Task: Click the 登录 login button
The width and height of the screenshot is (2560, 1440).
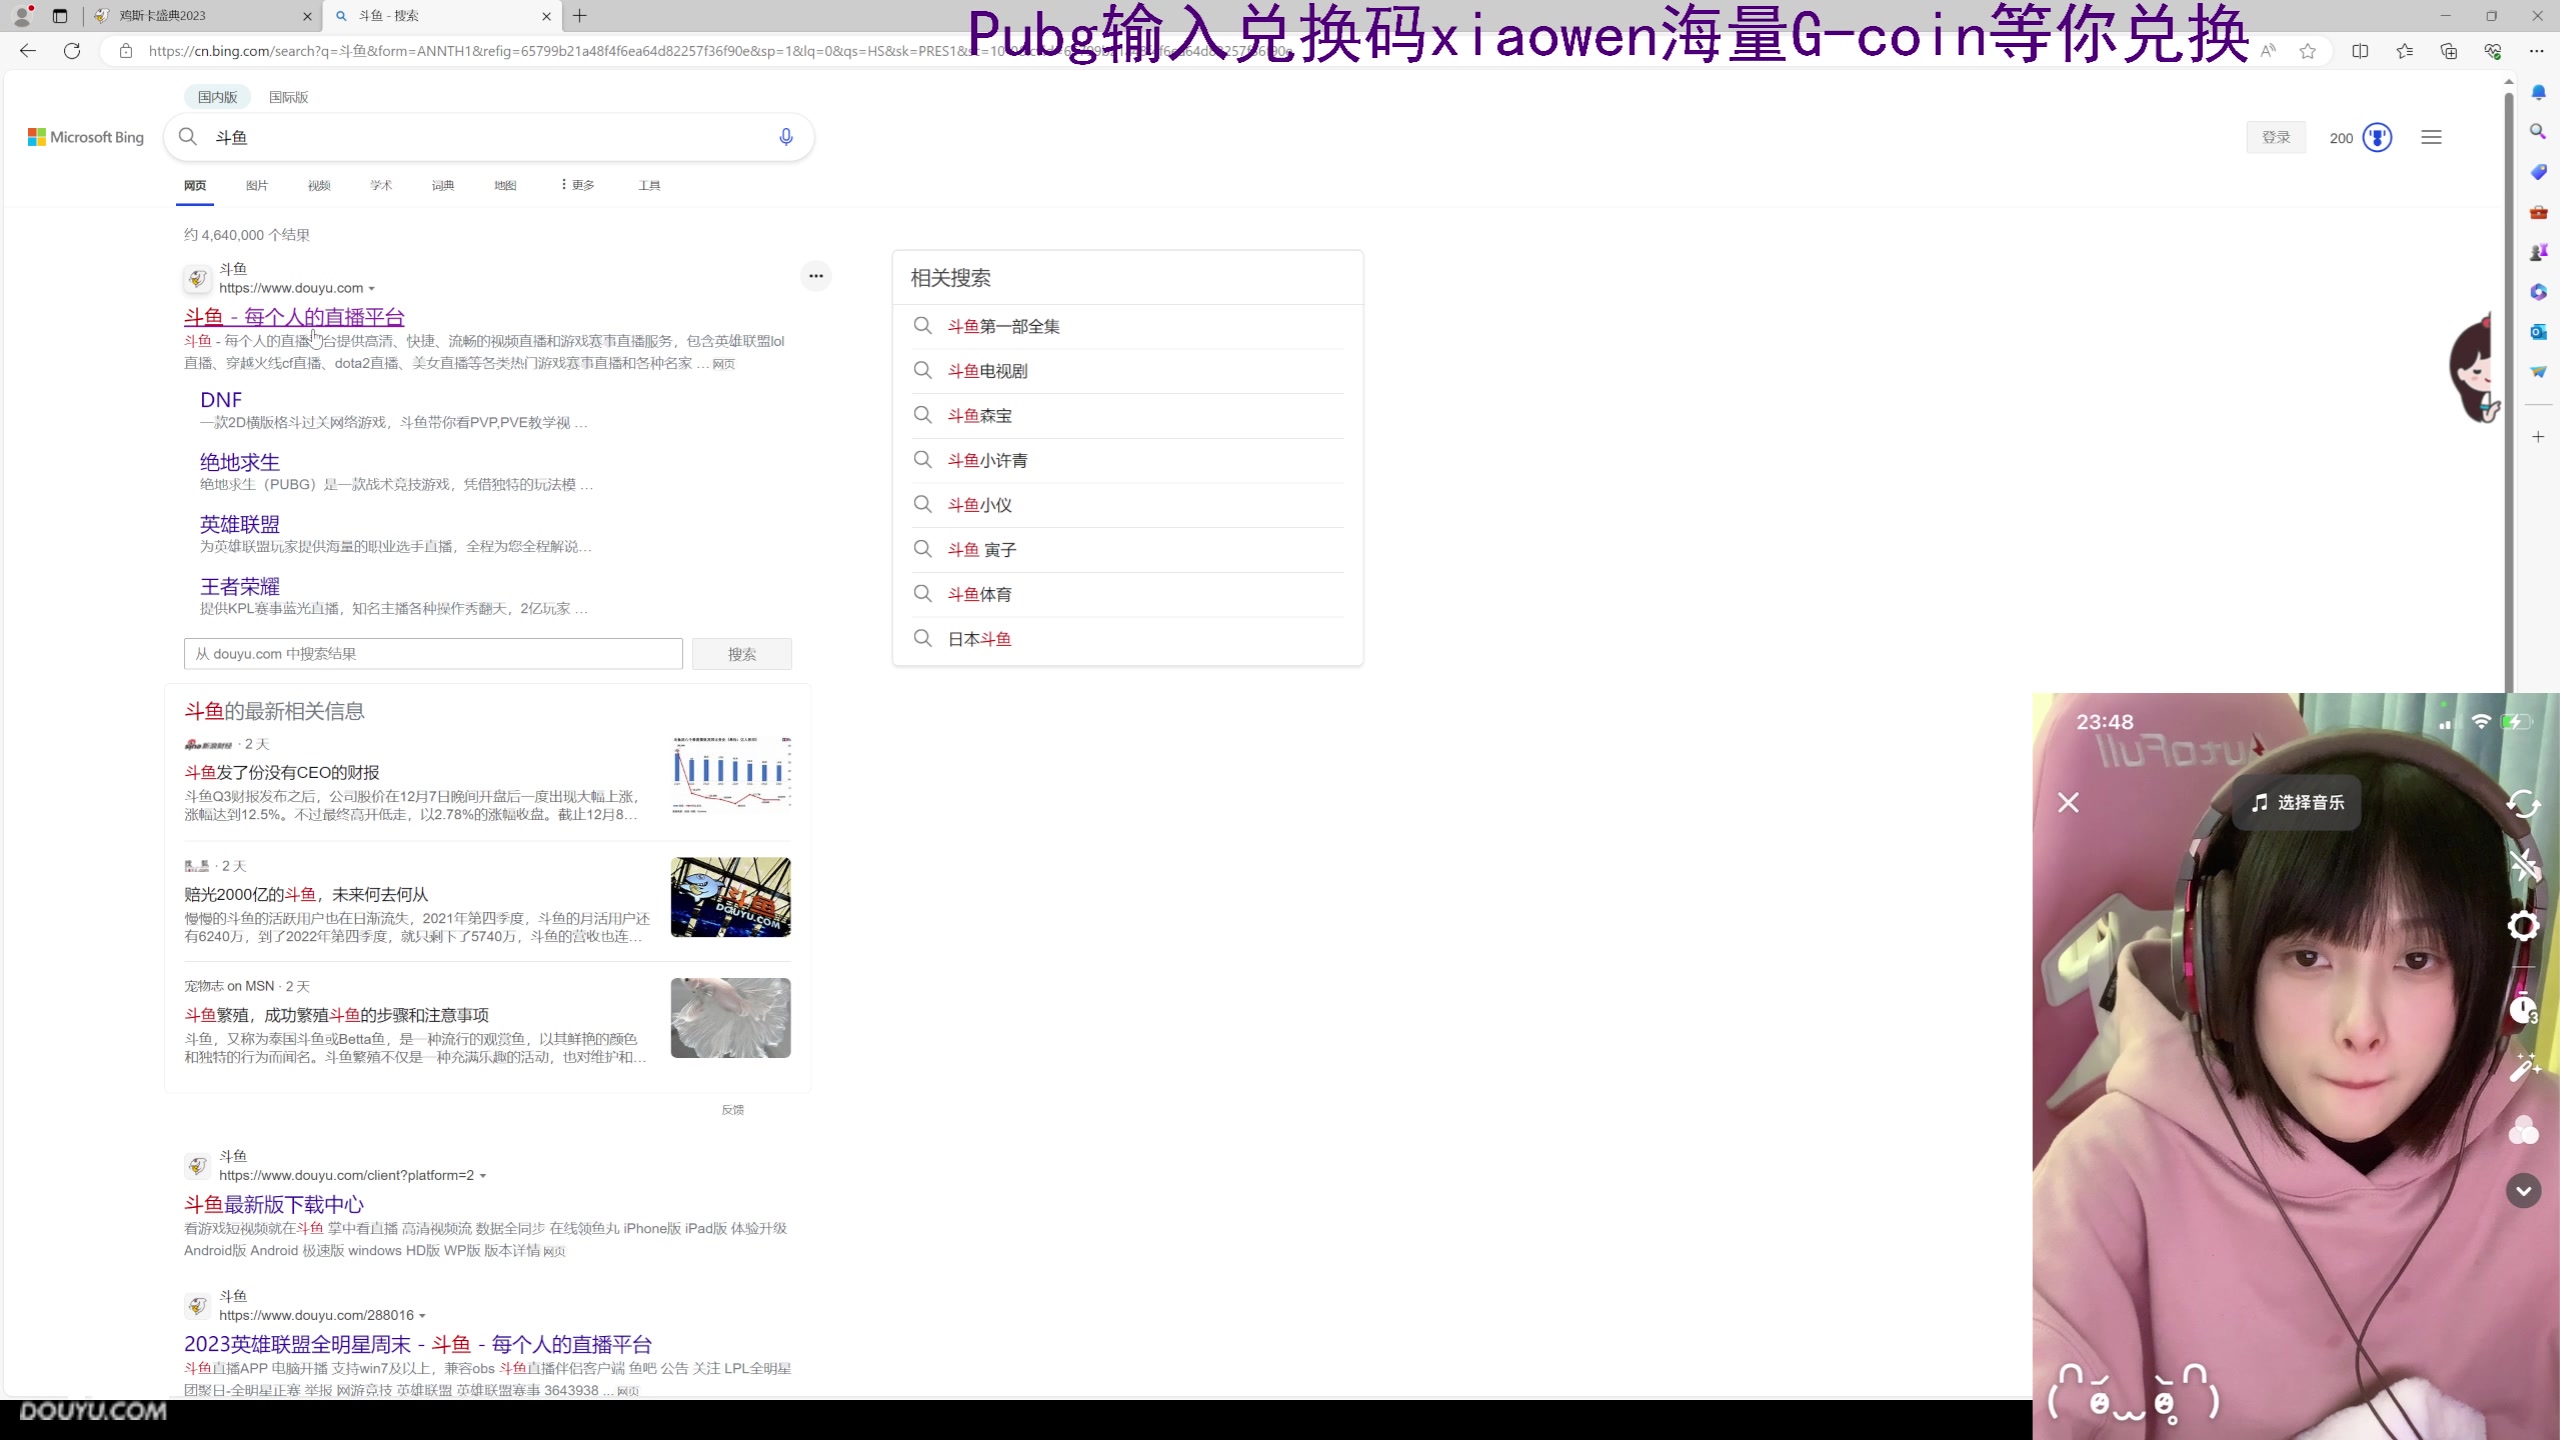Action: pyautogui.click(x=2276, y=137)
